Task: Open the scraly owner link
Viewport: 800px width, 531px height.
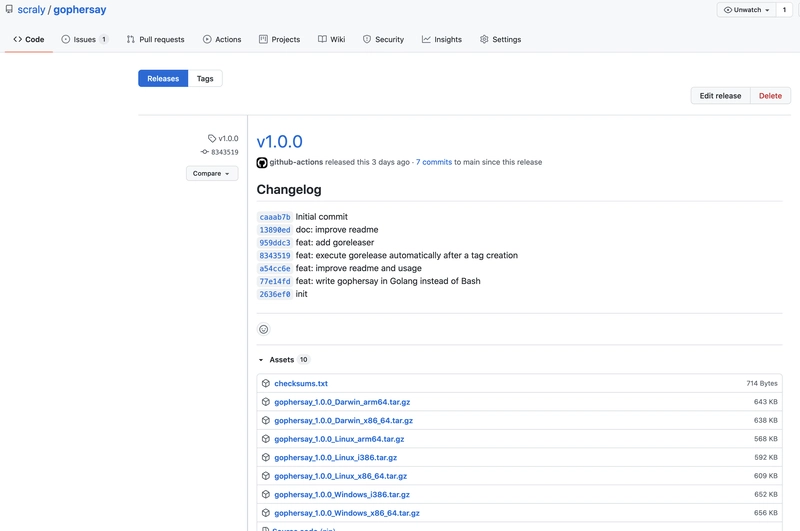Action: [x=31, y=10]
